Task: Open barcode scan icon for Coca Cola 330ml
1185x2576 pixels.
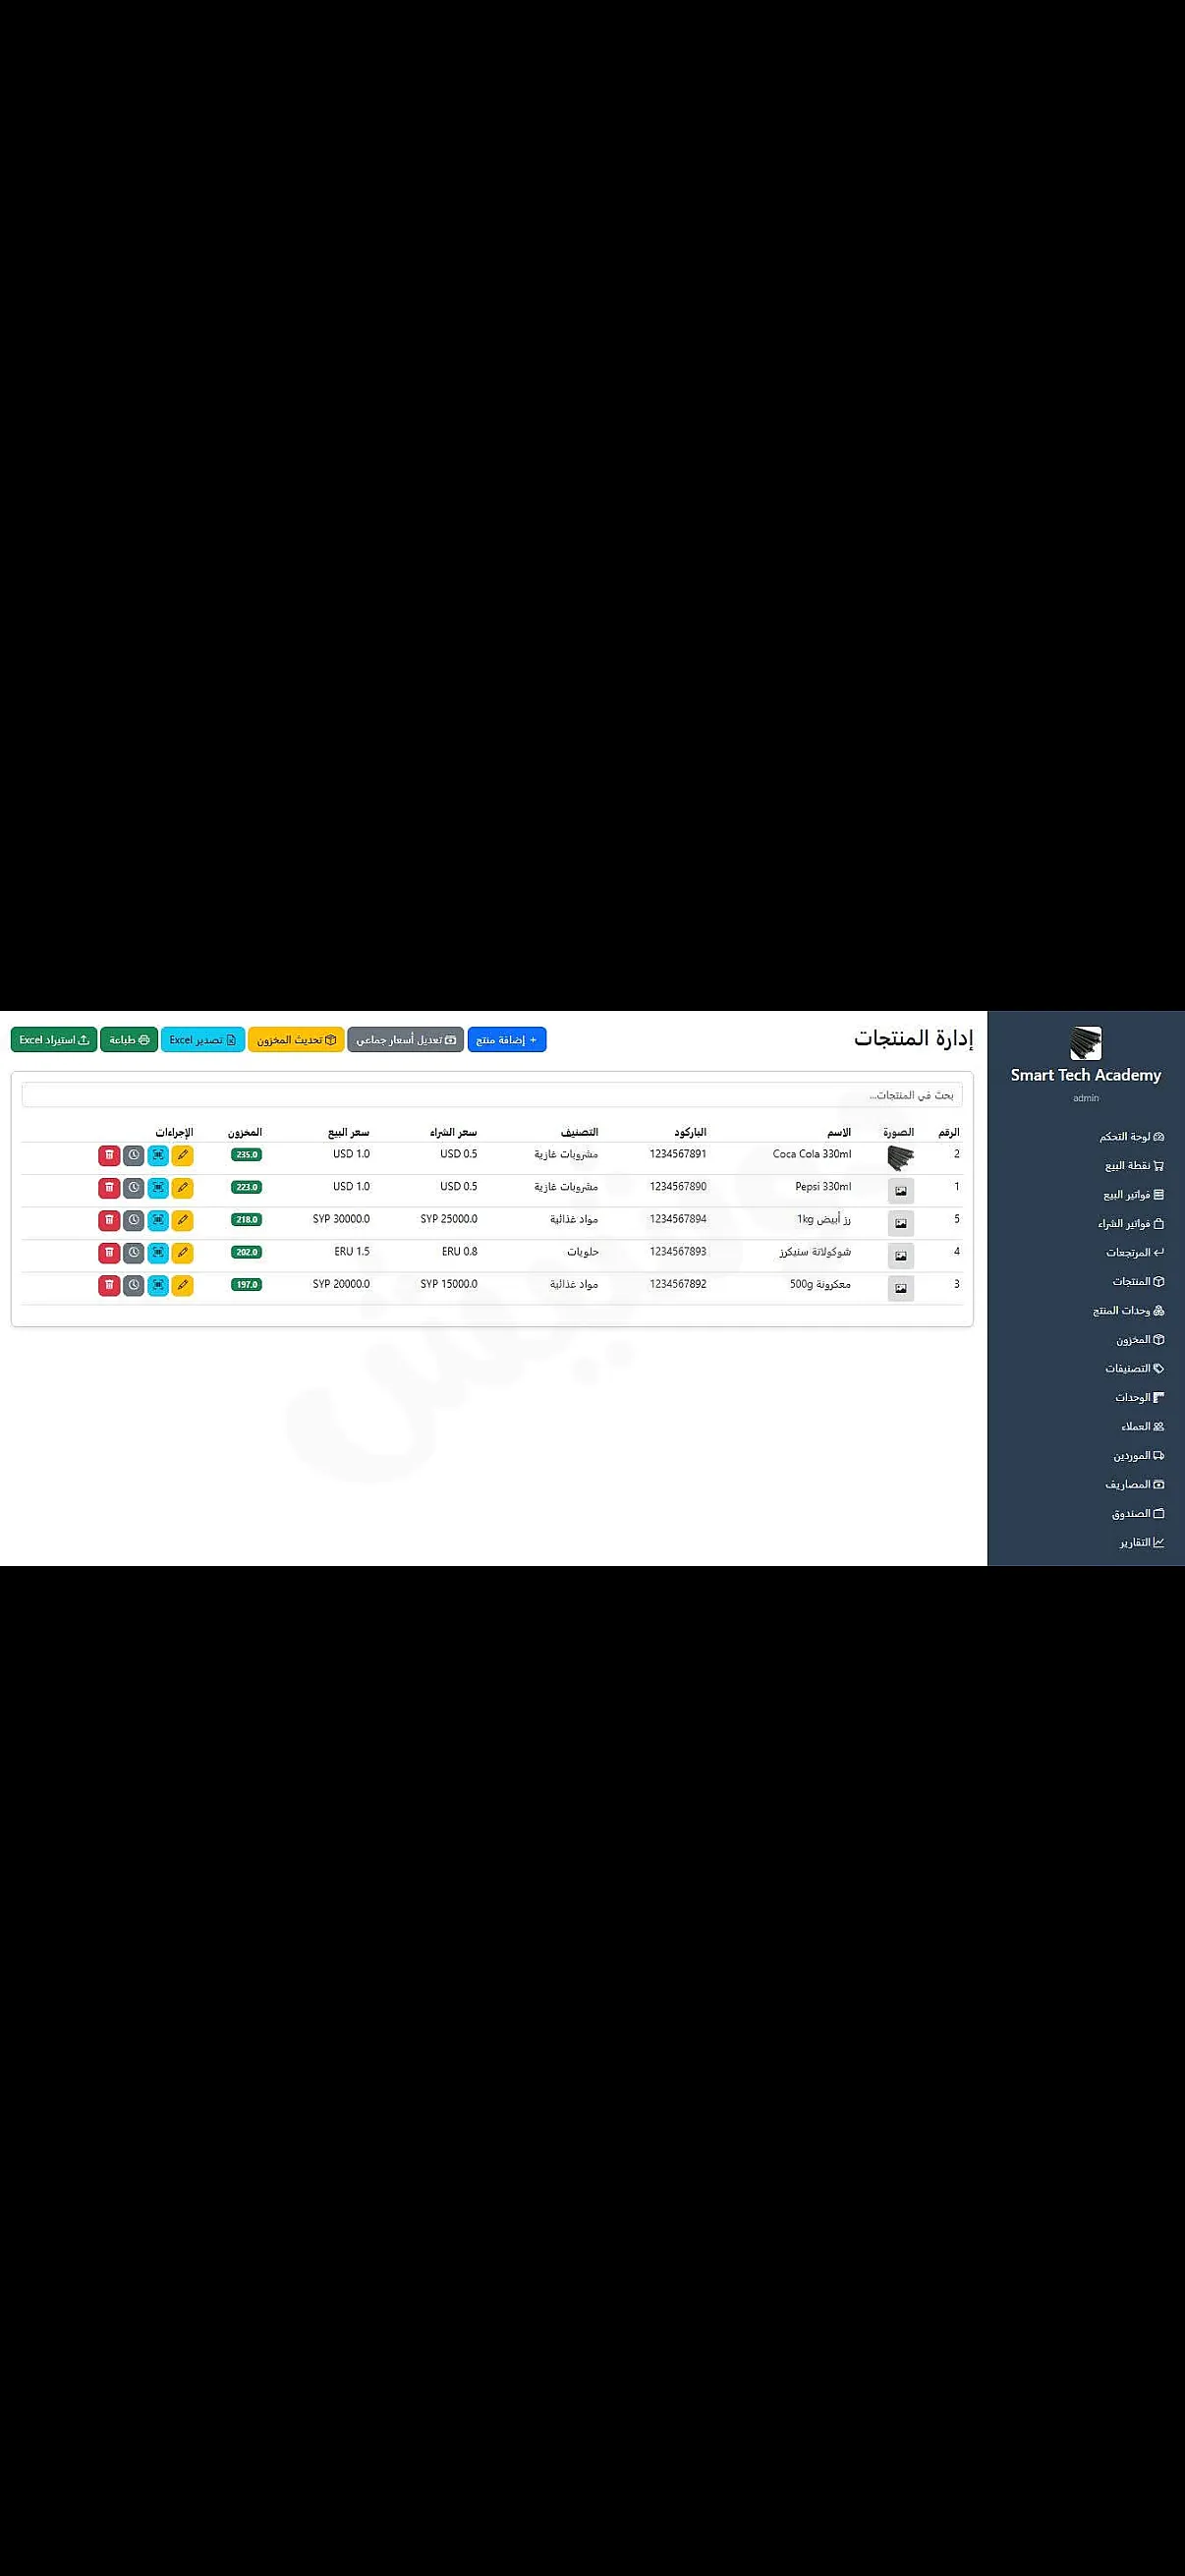Action: (158, 1155)
